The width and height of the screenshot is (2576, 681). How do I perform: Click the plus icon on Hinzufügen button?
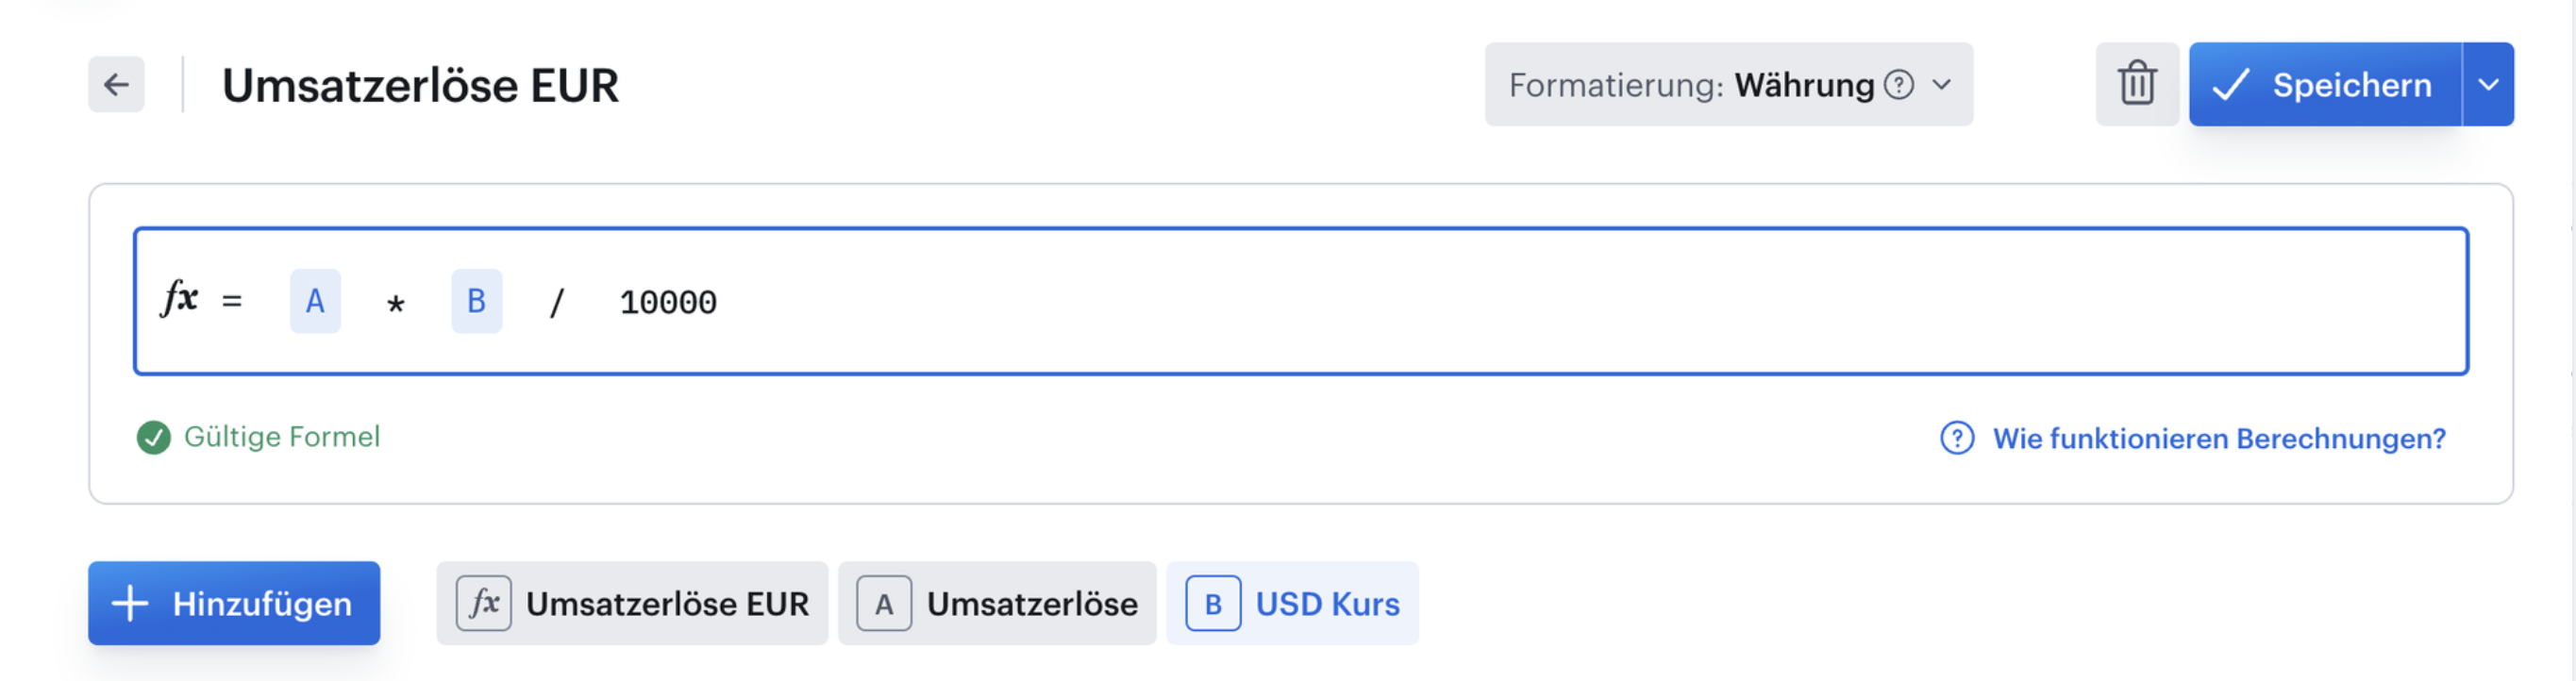coord(130,603)
